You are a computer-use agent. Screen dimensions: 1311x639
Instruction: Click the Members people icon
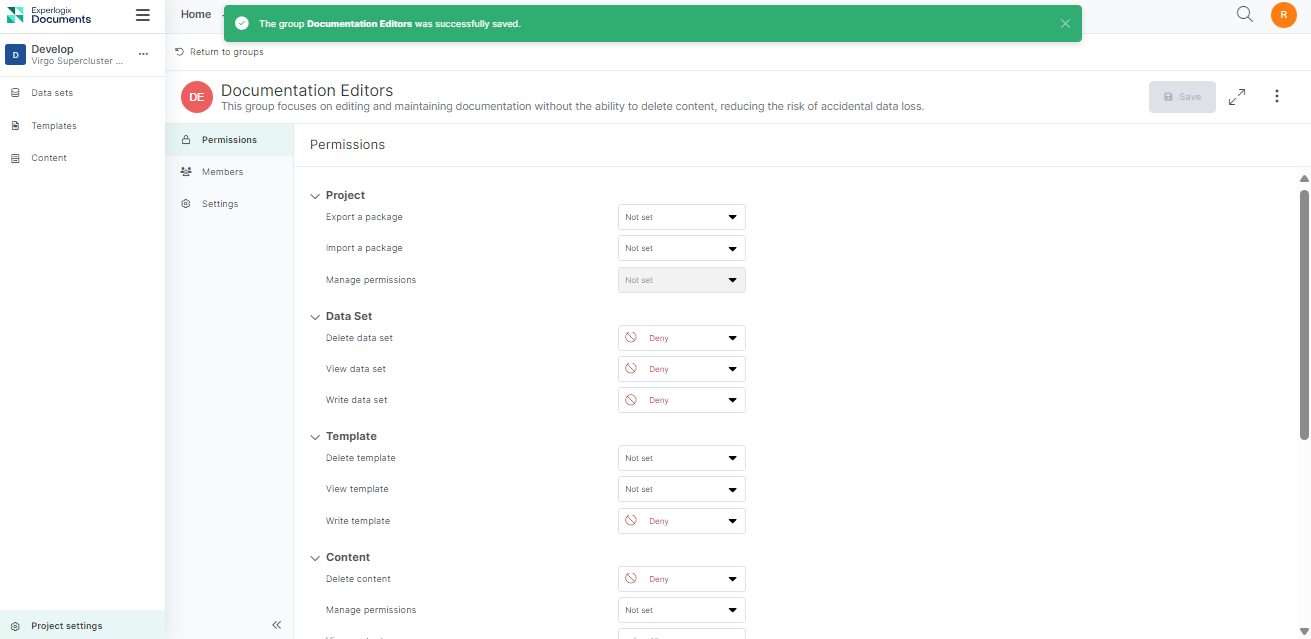pos(186,172)
